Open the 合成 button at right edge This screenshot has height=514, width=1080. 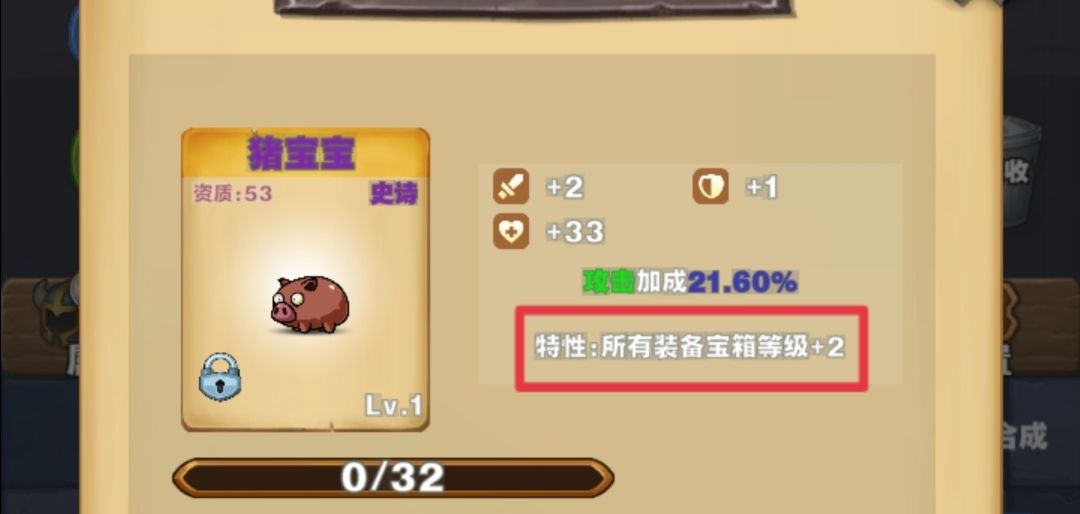[1024, 436]
